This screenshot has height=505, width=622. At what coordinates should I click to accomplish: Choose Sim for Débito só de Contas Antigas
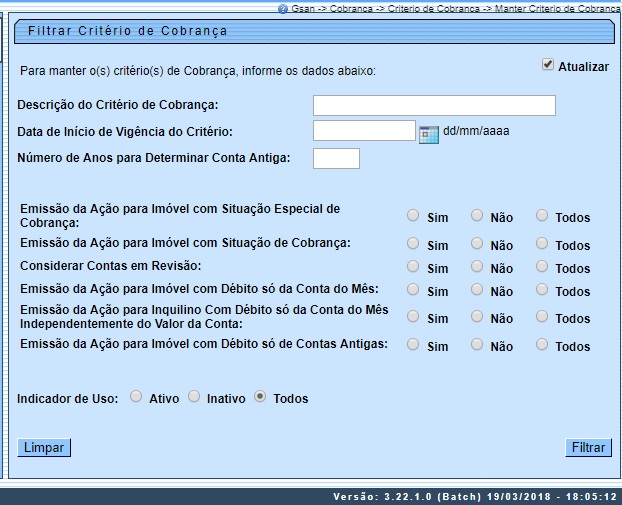[413, 344]
